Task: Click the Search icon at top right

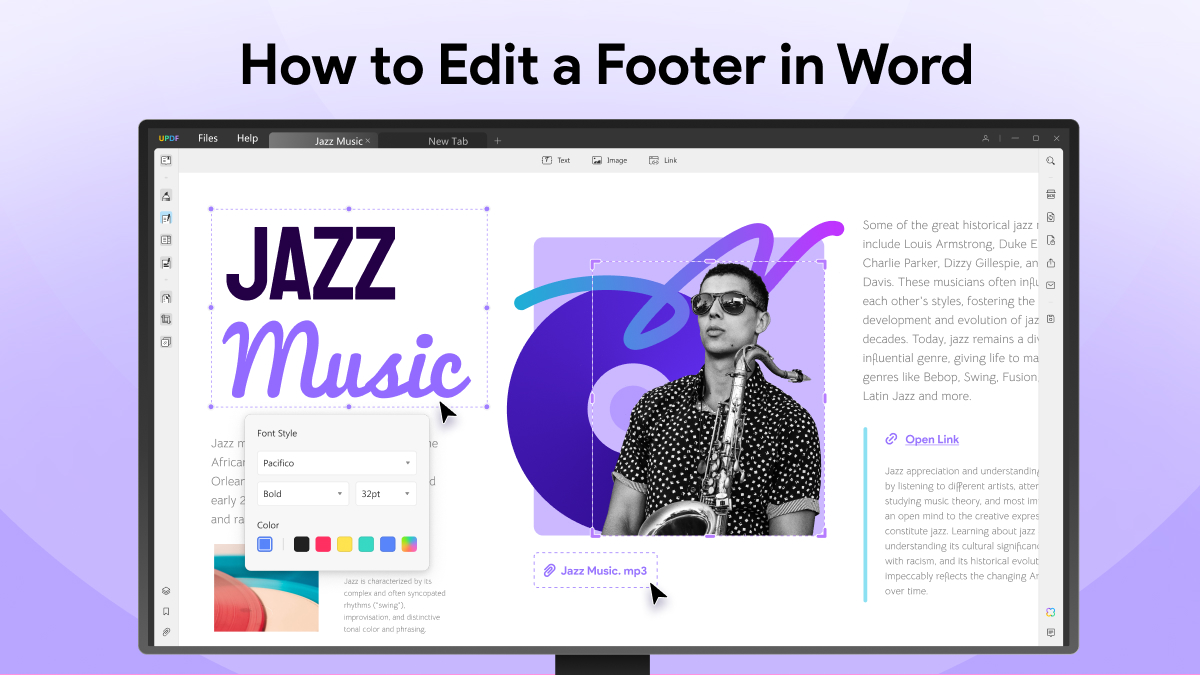Action: click(x=1050, y=160)
